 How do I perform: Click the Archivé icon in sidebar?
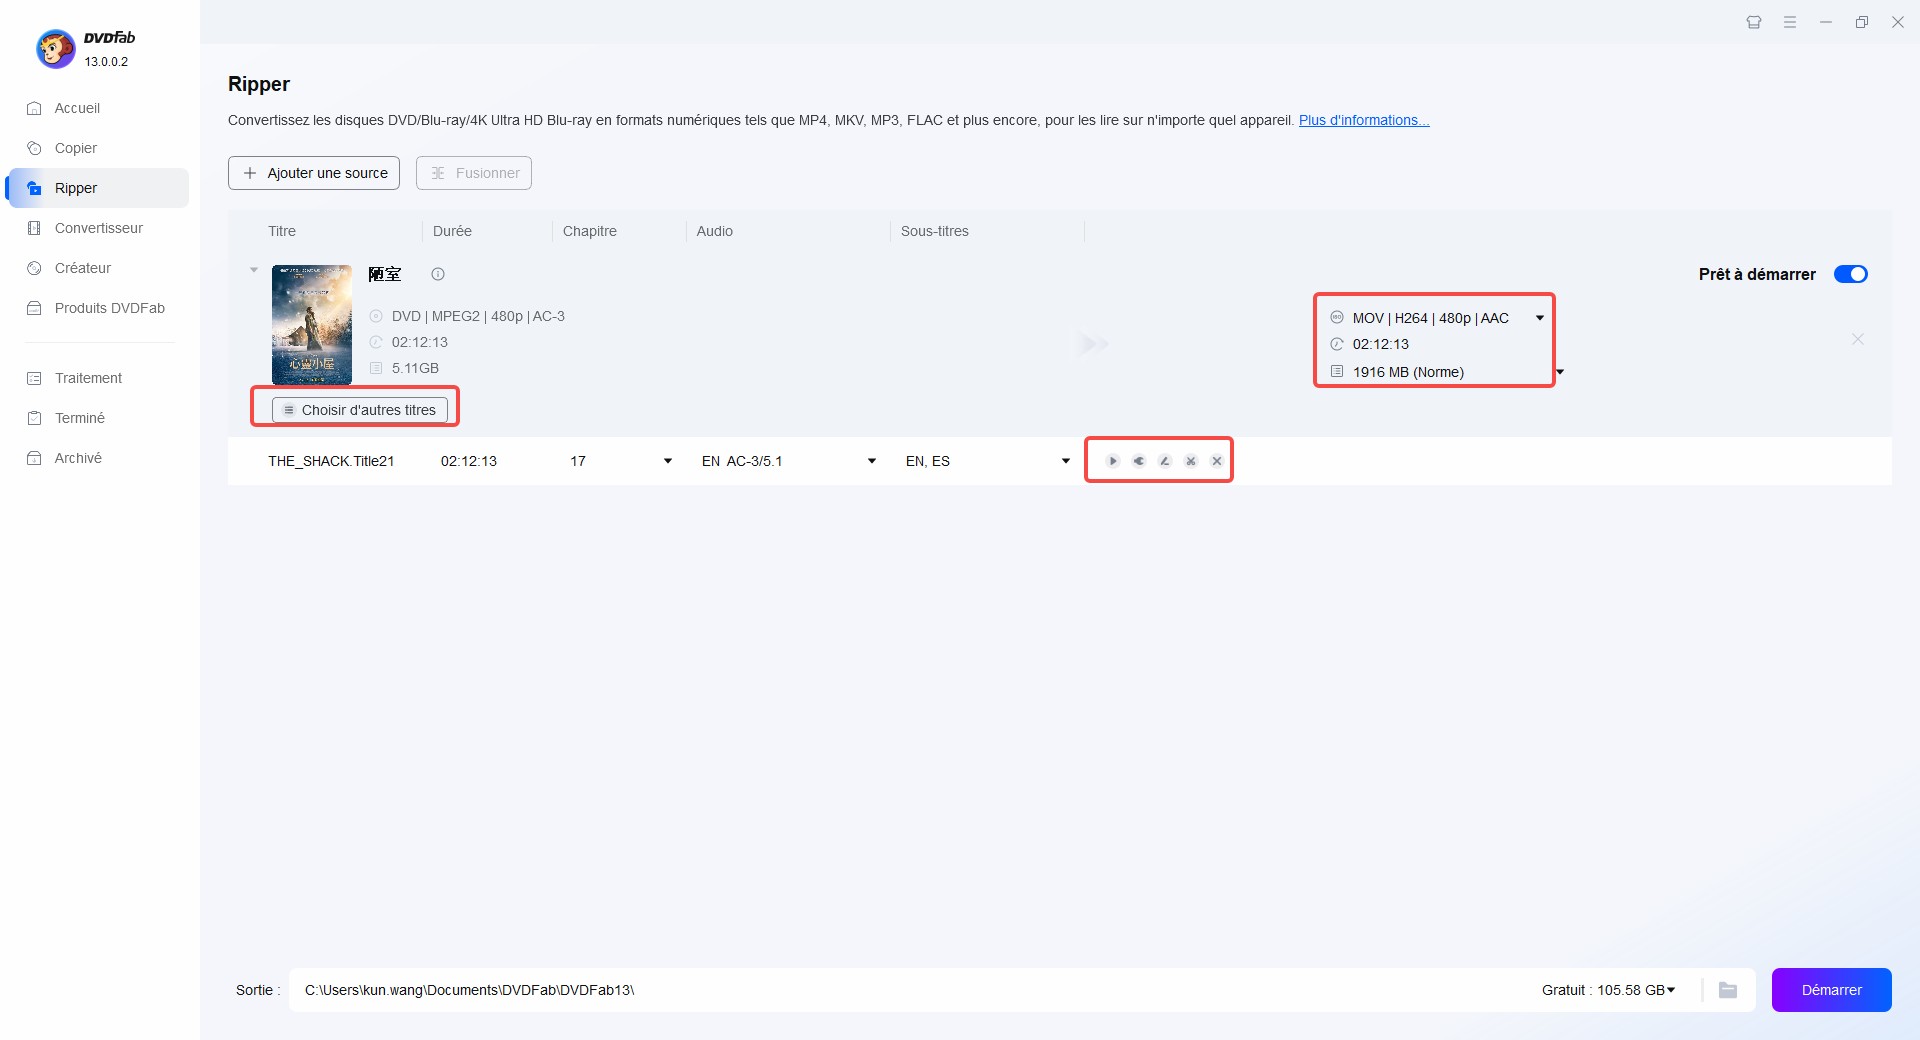[x=34, y=458]
